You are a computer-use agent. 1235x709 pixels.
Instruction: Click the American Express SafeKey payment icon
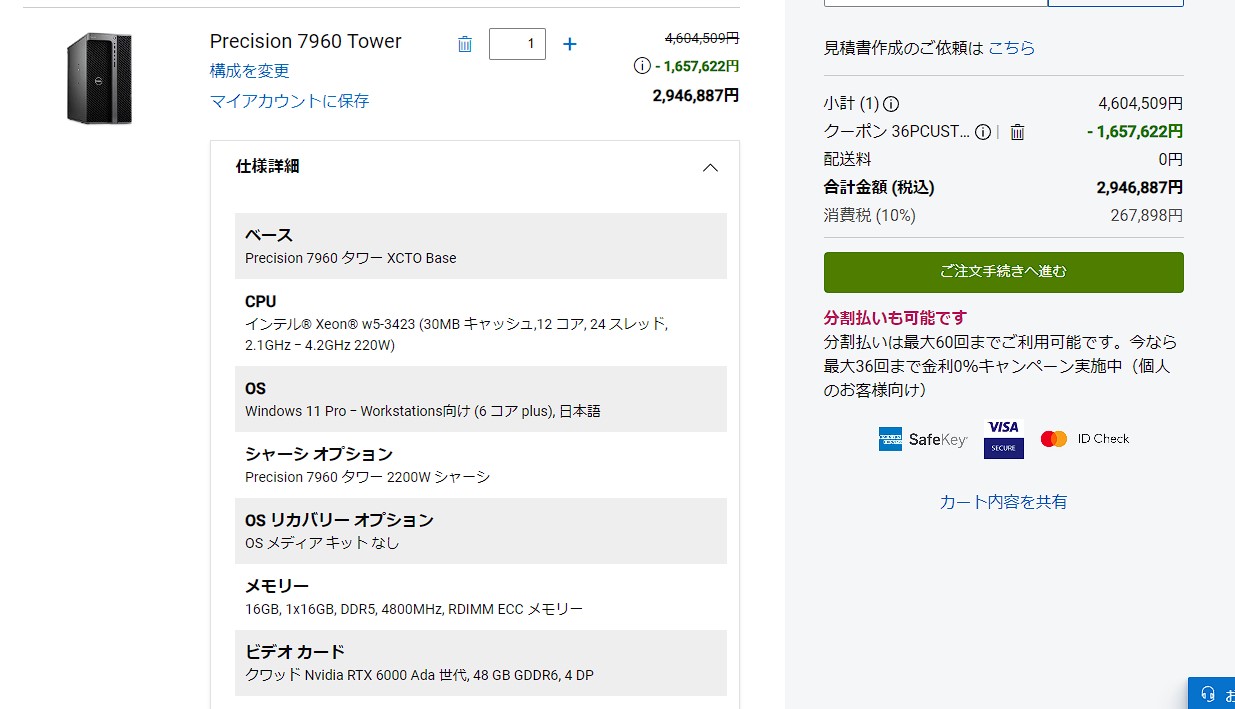[921, 438]
